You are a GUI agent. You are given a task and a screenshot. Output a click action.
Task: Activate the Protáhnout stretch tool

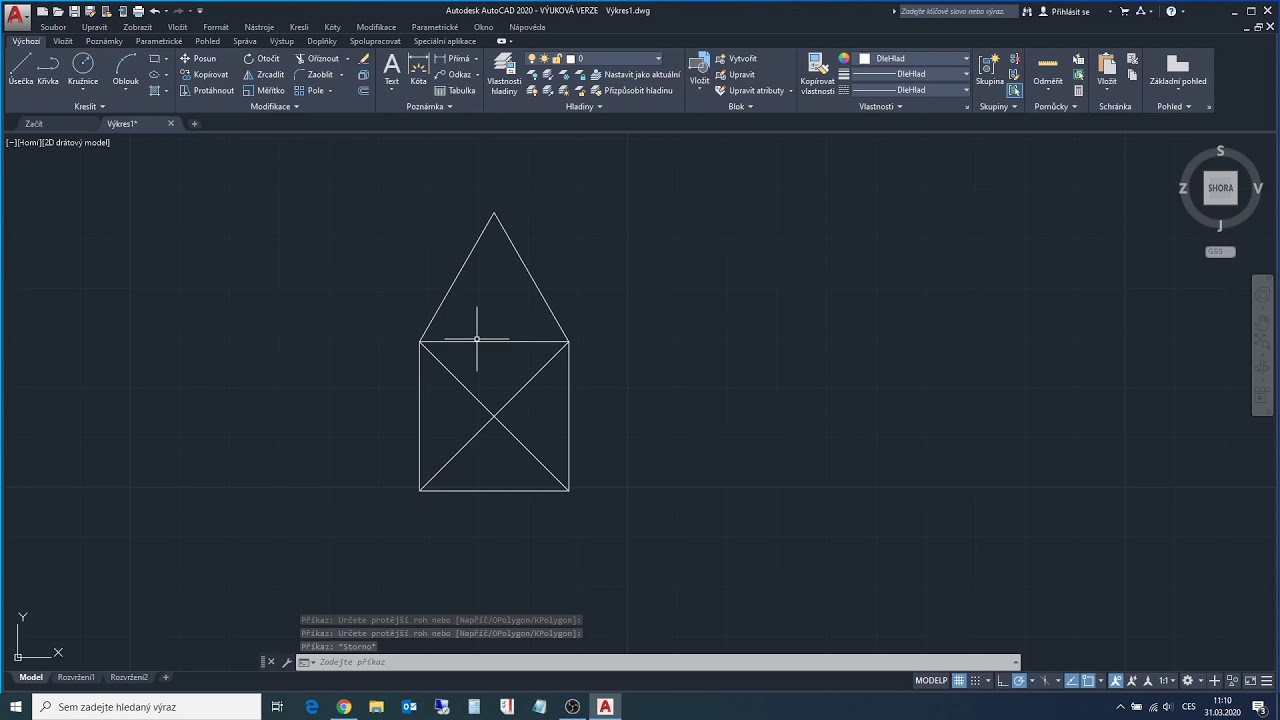(x=206, y=91)
